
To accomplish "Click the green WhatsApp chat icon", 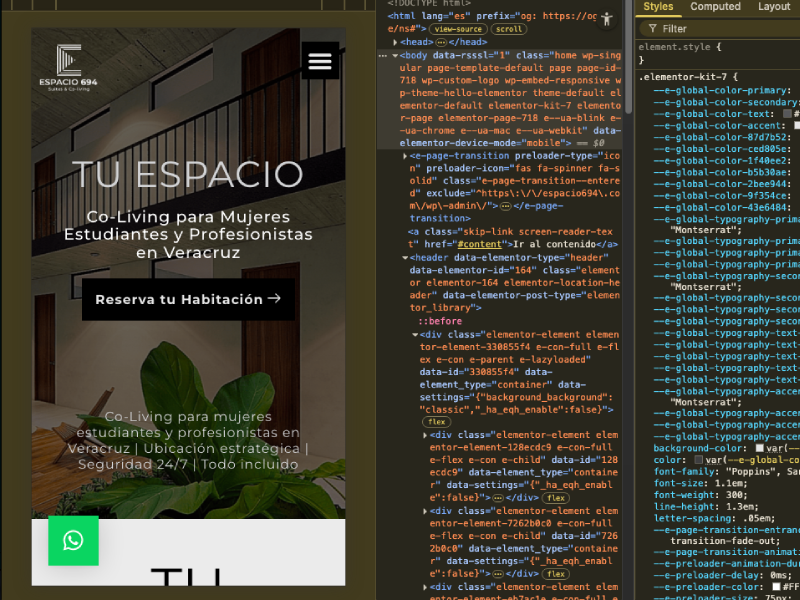I will click(73, 540).
